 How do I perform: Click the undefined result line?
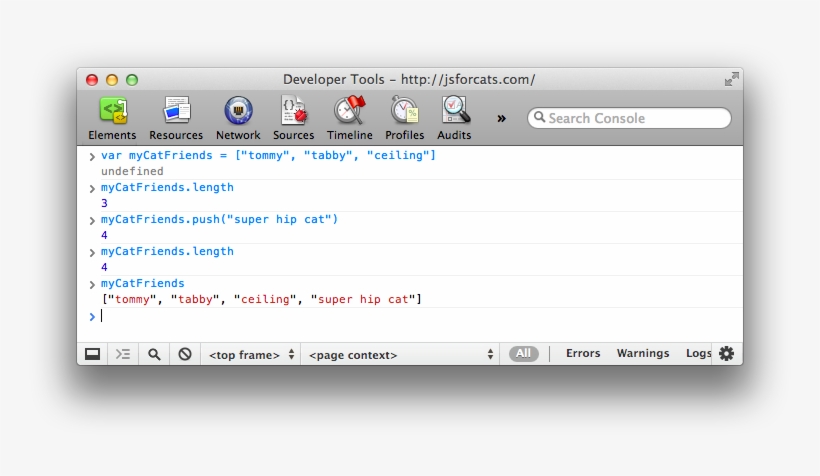[x=132, y=172]
